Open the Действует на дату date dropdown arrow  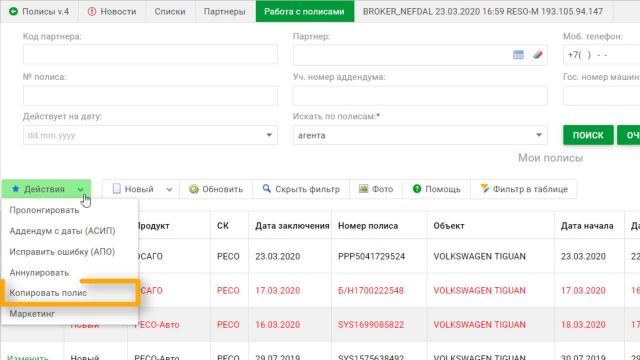point(269,135)
